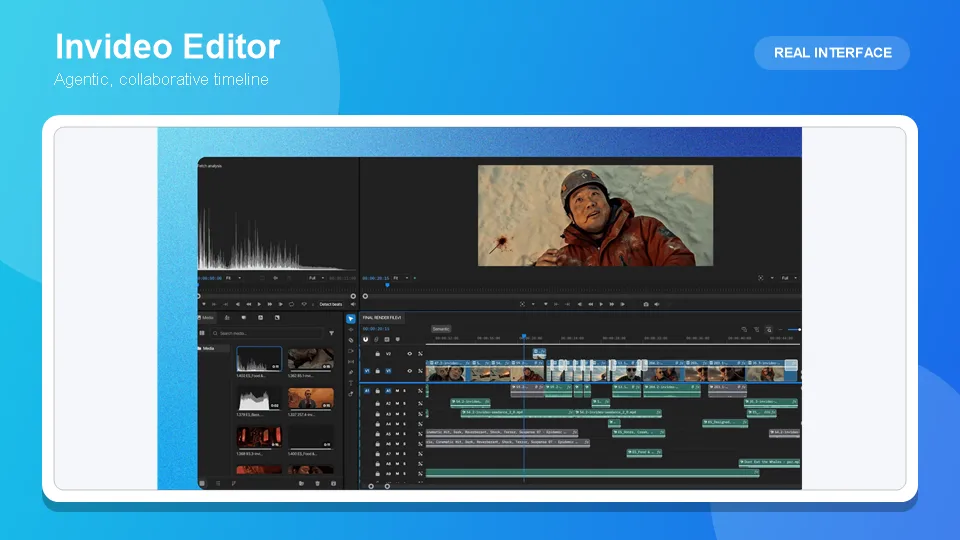Select the Dont Eat the Whales audio clip
The width and height of the screenshot is (960, 540).
(770, 462)
